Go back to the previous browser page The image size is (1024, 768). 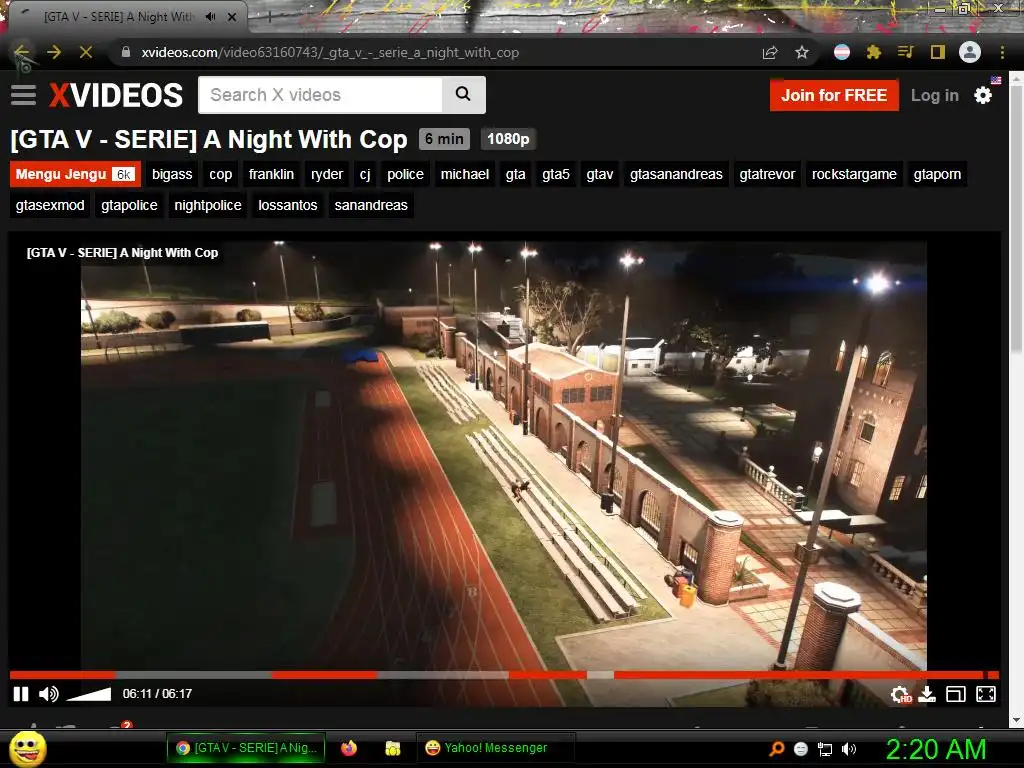22,52
